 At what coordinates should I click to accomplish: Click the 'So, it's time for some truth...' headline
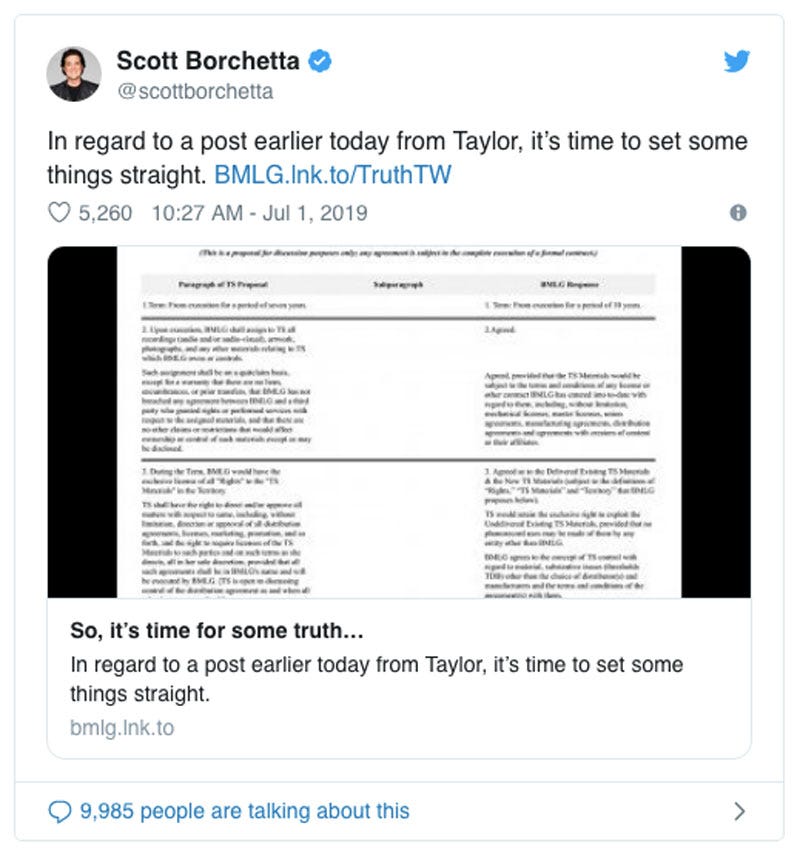pos(217,631)
